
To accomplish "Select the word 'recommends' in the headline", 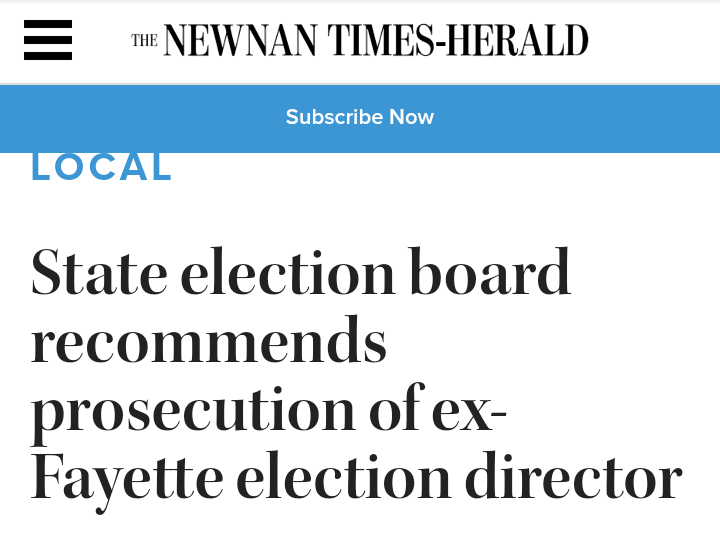I will 209,342.
